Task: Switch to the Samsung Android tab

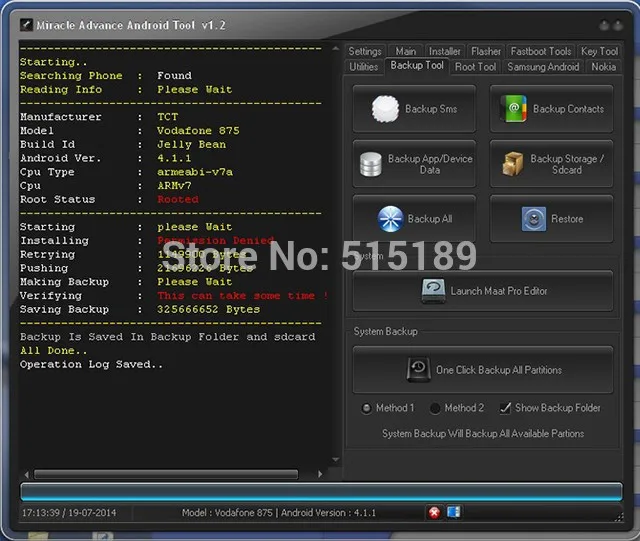Action: pyautogui.click(x=543, y=67)
